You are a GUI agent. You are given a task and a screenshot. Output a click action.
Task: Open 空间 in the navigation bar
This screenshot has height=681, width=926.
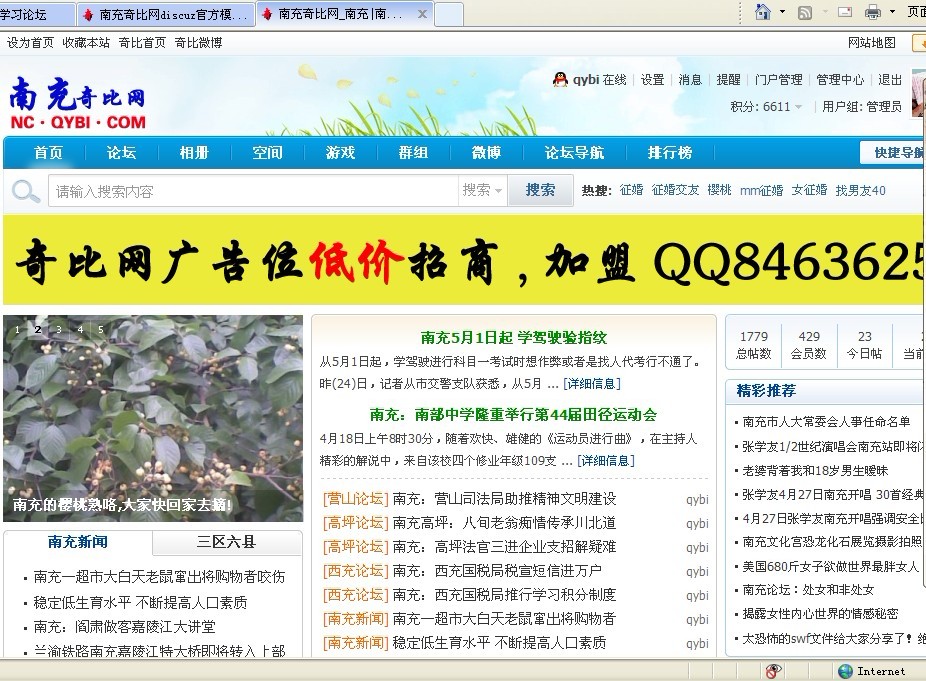268,153
